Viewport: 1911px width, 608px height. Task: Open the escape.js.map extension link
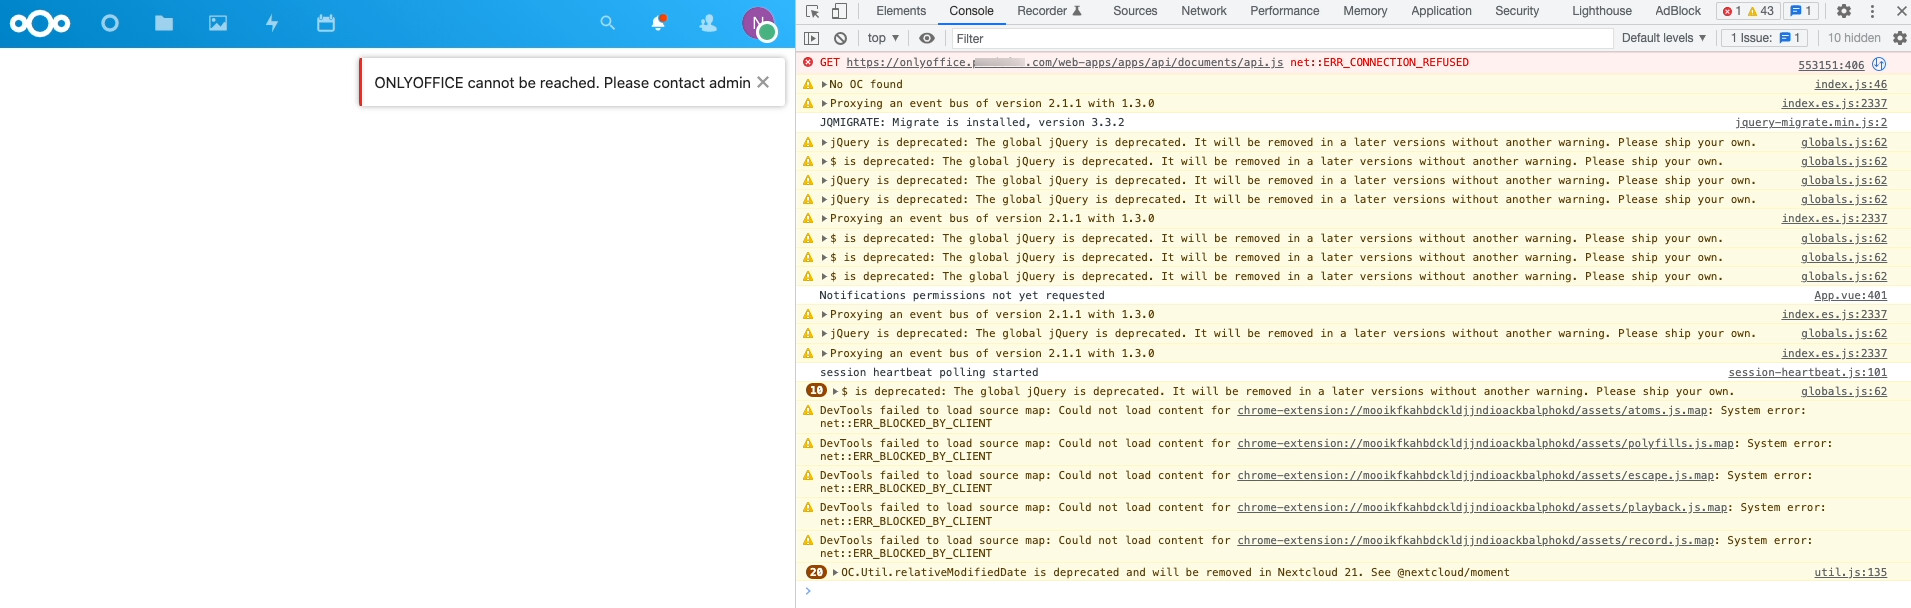pos(1476,476)
